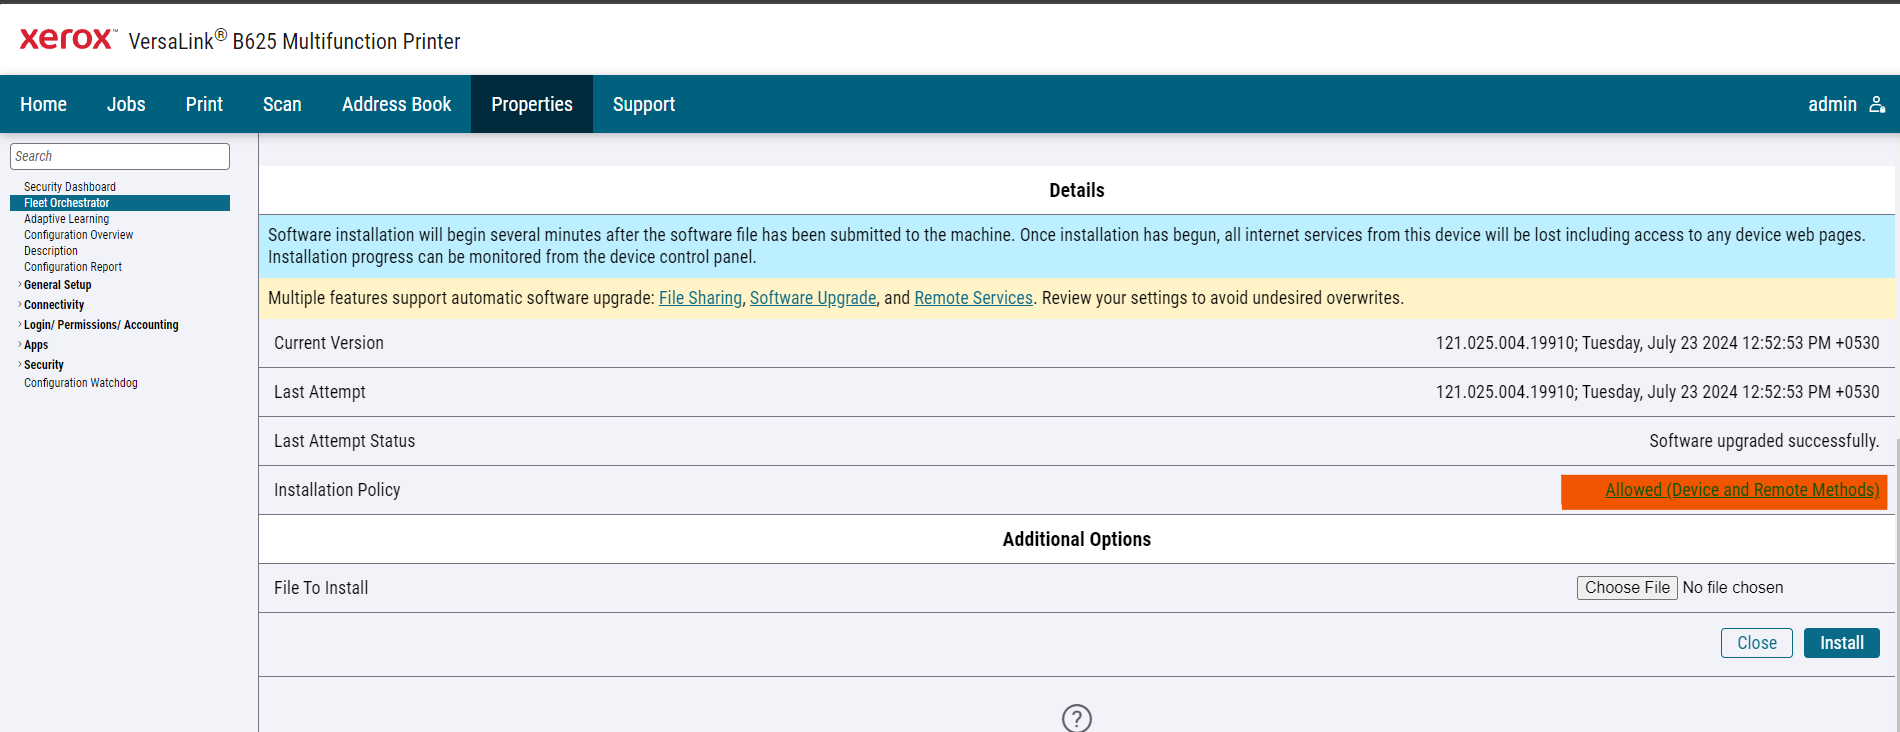Click the Close button
This screenshot has width=1900, height=732.
[x=1756, y=643]
